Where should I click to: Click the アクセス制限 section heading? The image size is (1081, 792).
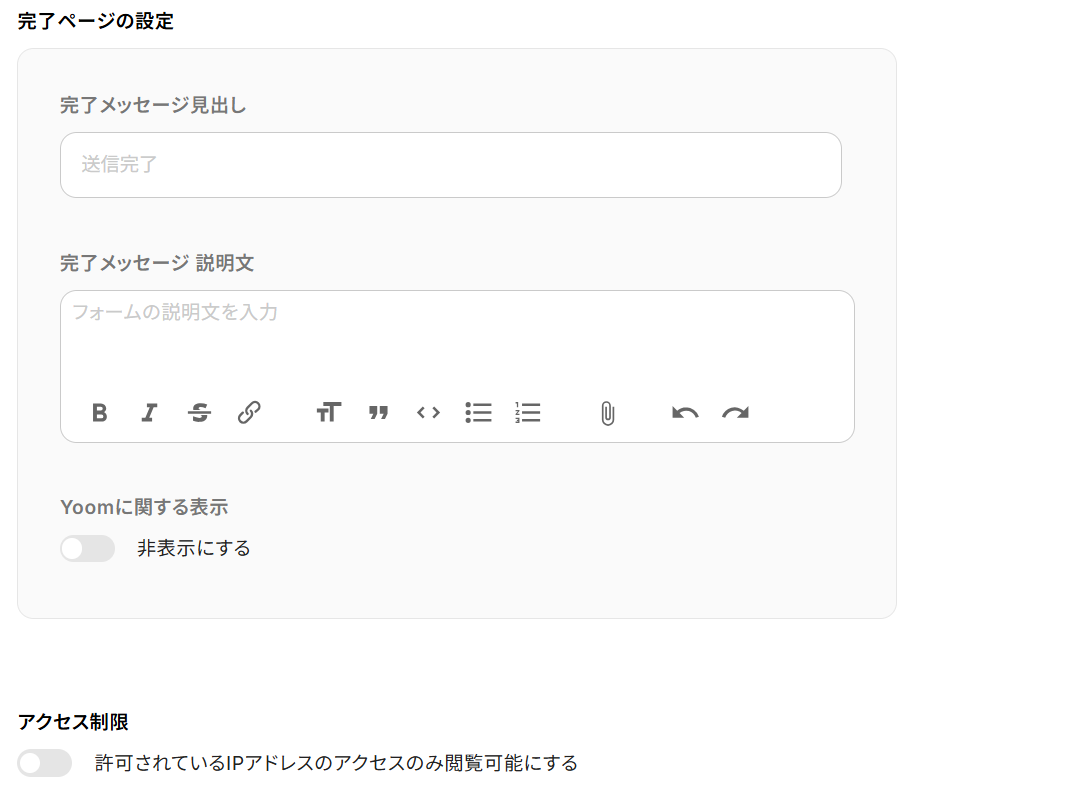73,722
